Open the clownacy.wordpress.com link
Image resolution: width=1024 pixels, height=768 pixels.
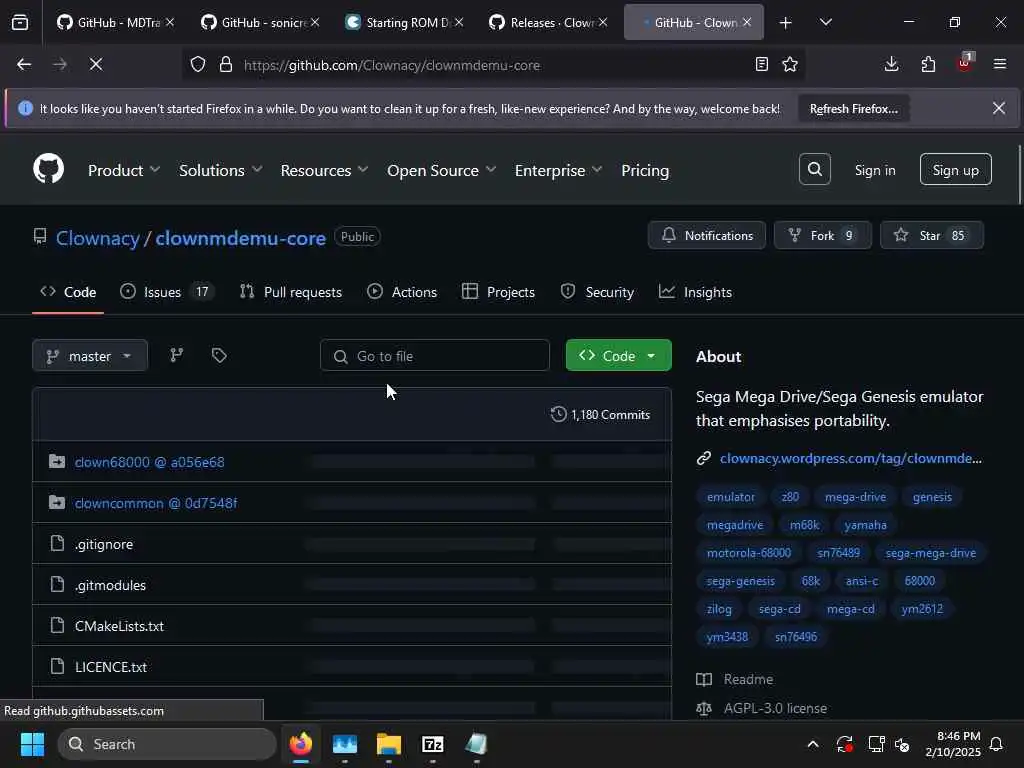click(x=850, y=458)
